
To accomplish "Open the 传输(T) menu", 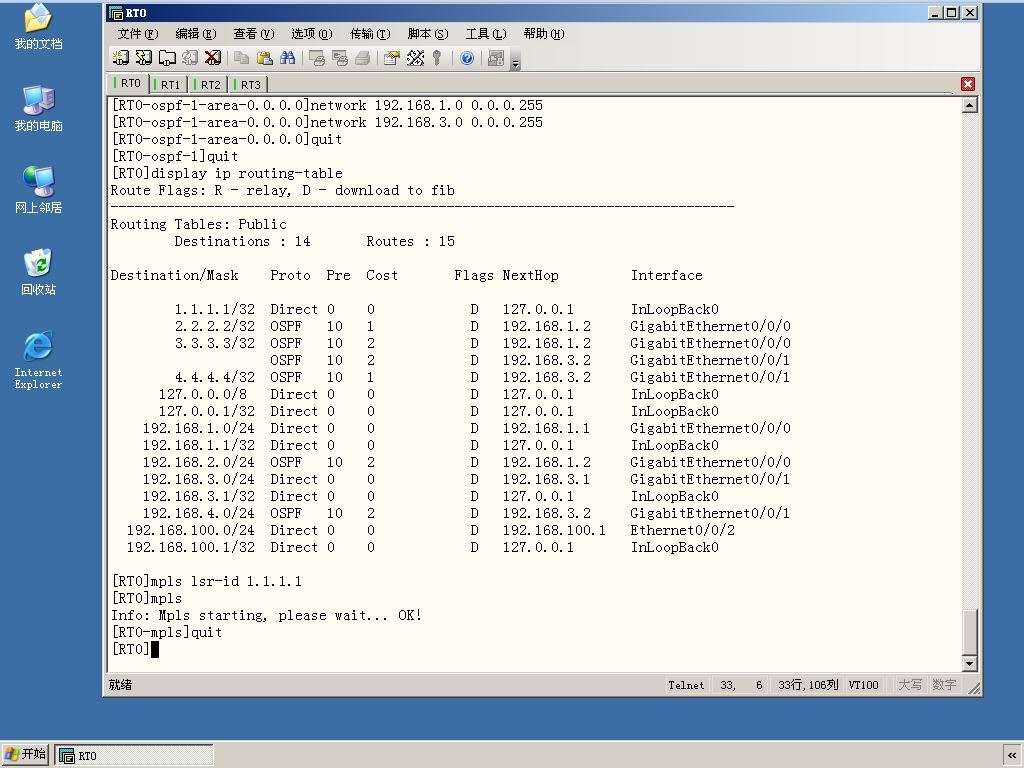I will [x=370, y=34].
